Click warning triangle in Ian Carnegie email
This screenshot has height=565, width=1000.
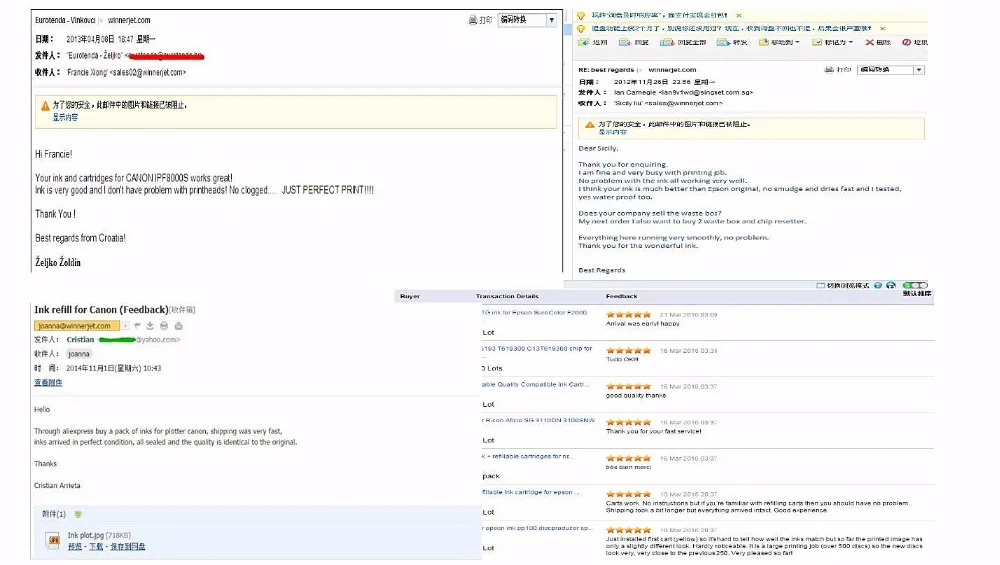click(590, 124)
